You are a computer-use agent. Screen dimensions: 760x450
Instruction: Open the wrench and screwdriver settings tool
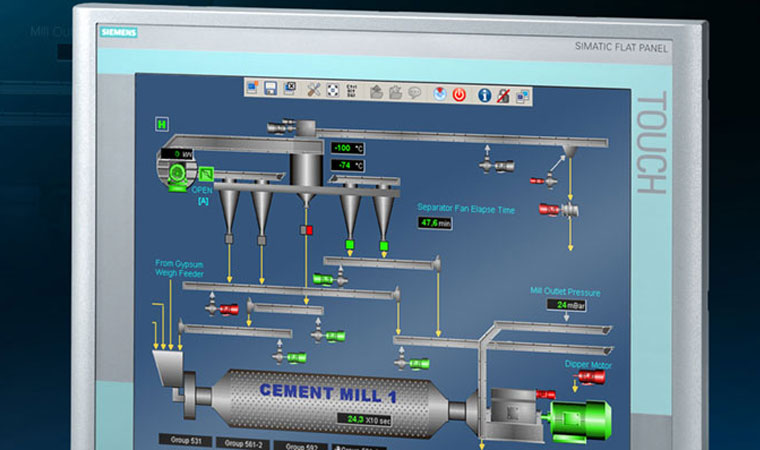point(314,90)
